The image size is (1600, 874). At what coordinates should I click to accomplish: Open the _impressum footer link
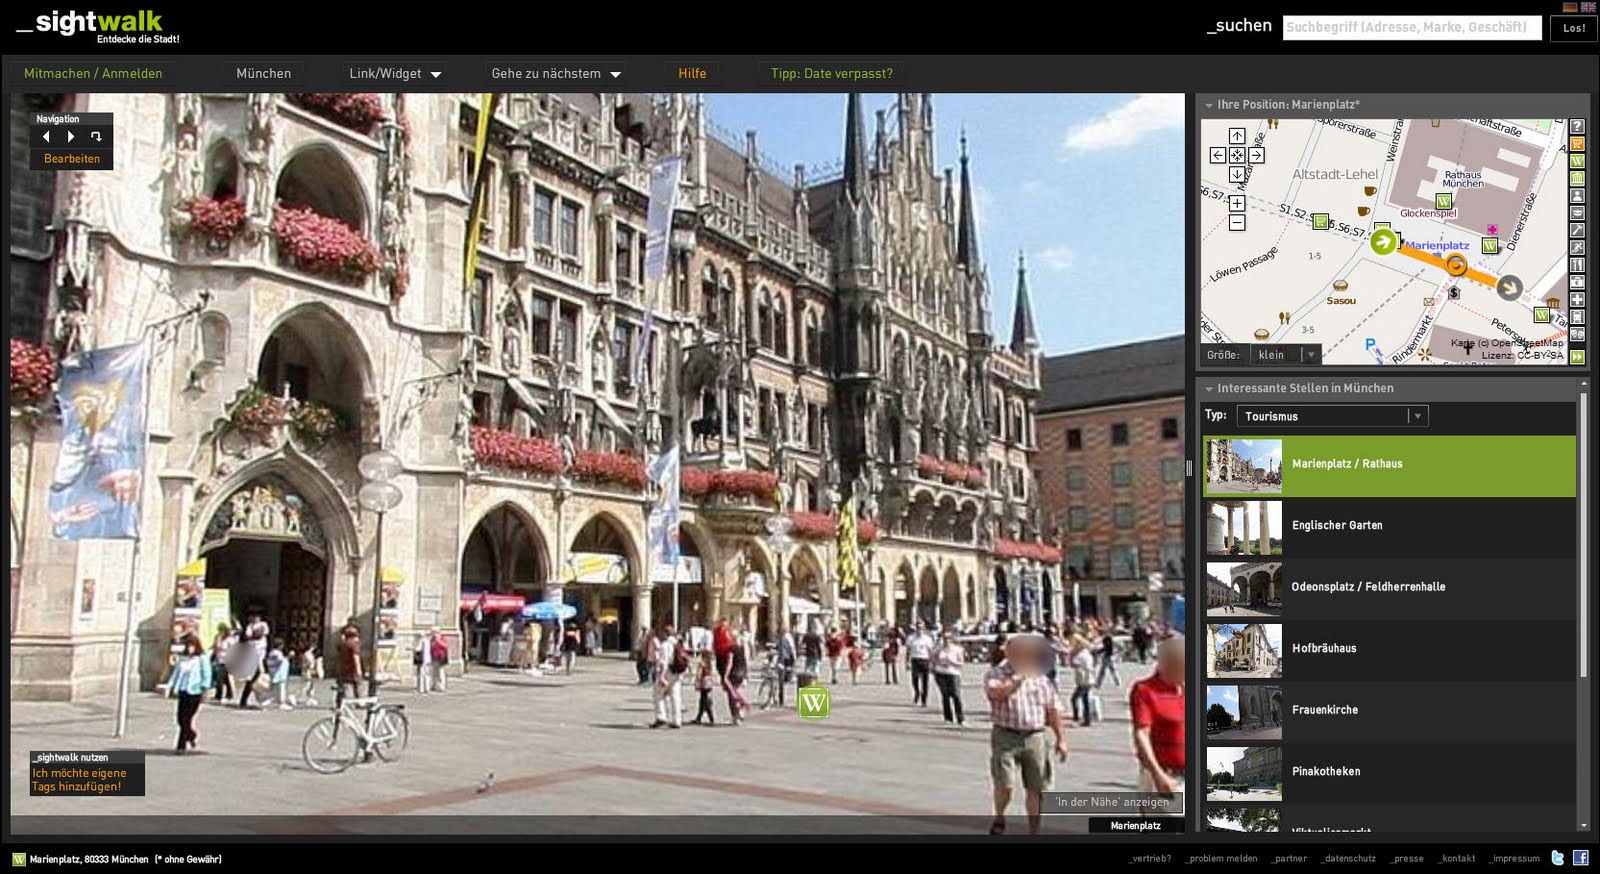(1514, 859)
